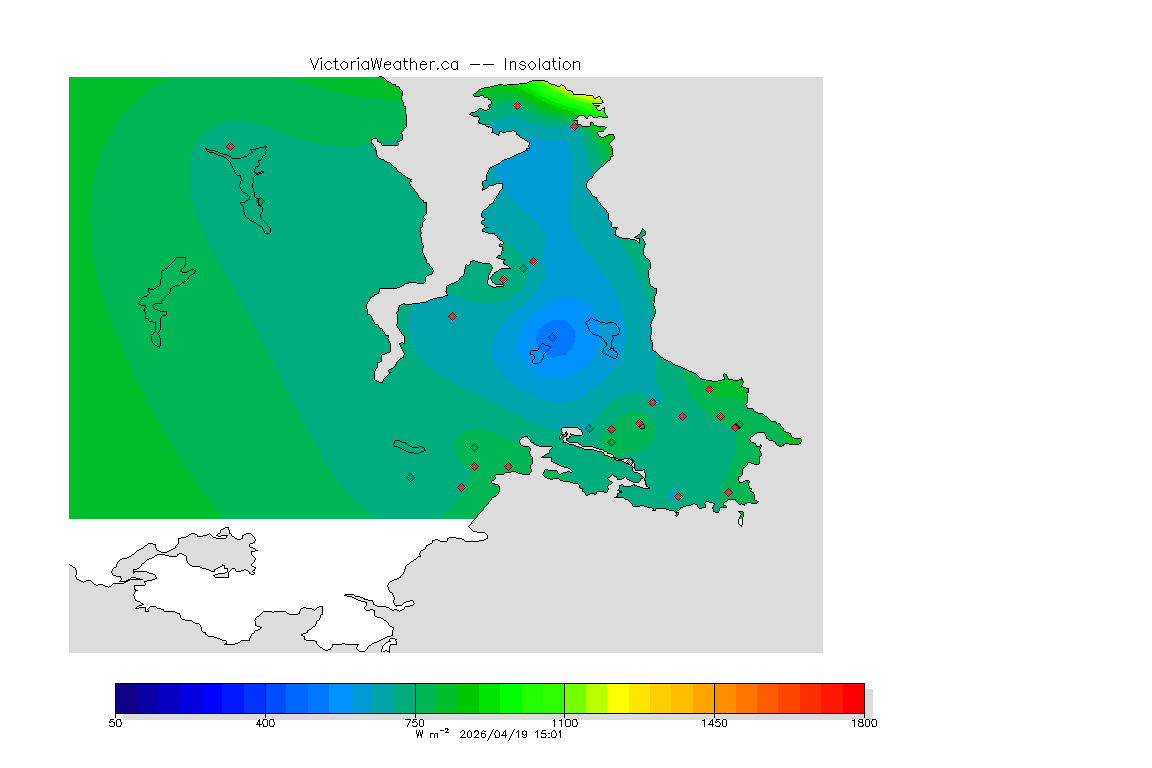This screenshot has height=768, width=1152.
Task: Click the 400 tick label on the colorbar
Action: (265, 722)
